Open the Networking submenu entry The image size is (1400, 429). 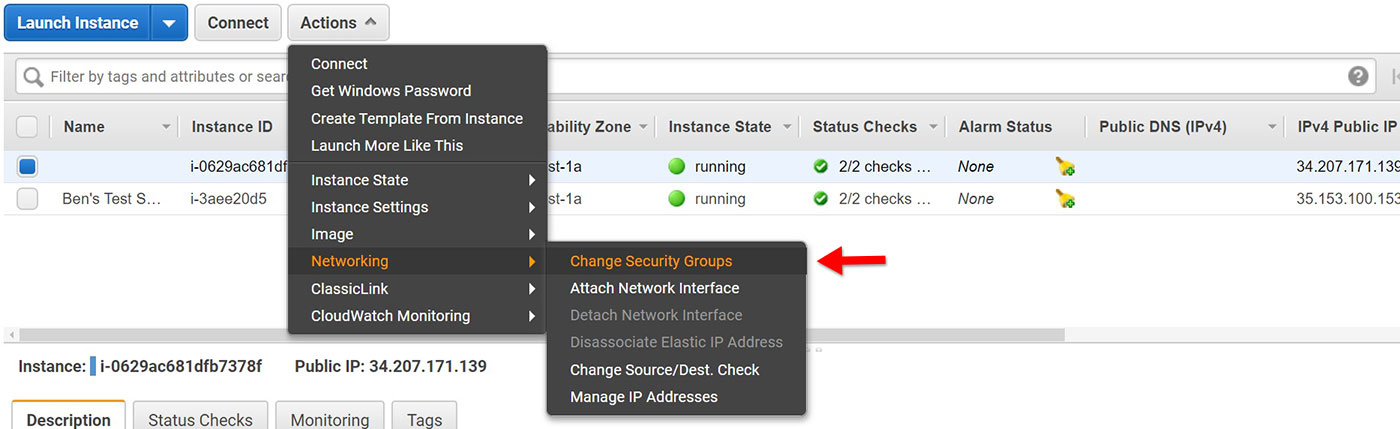[x=417, y=261]
